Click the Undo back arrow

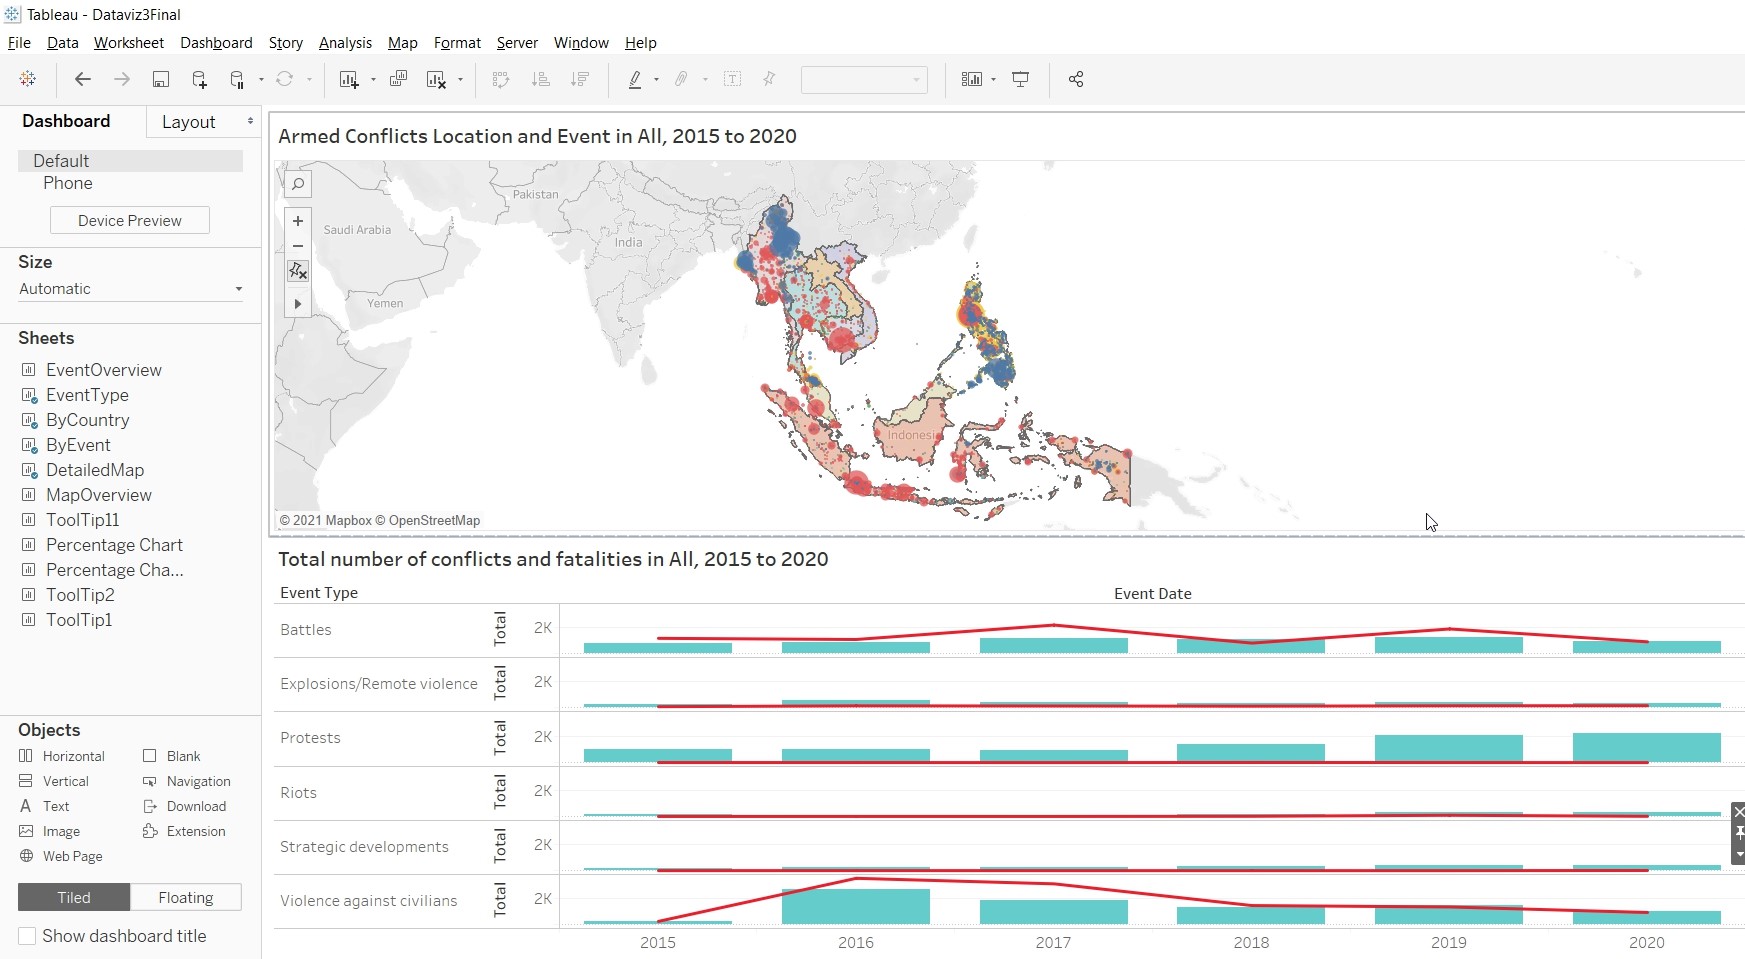click(83, 79)
